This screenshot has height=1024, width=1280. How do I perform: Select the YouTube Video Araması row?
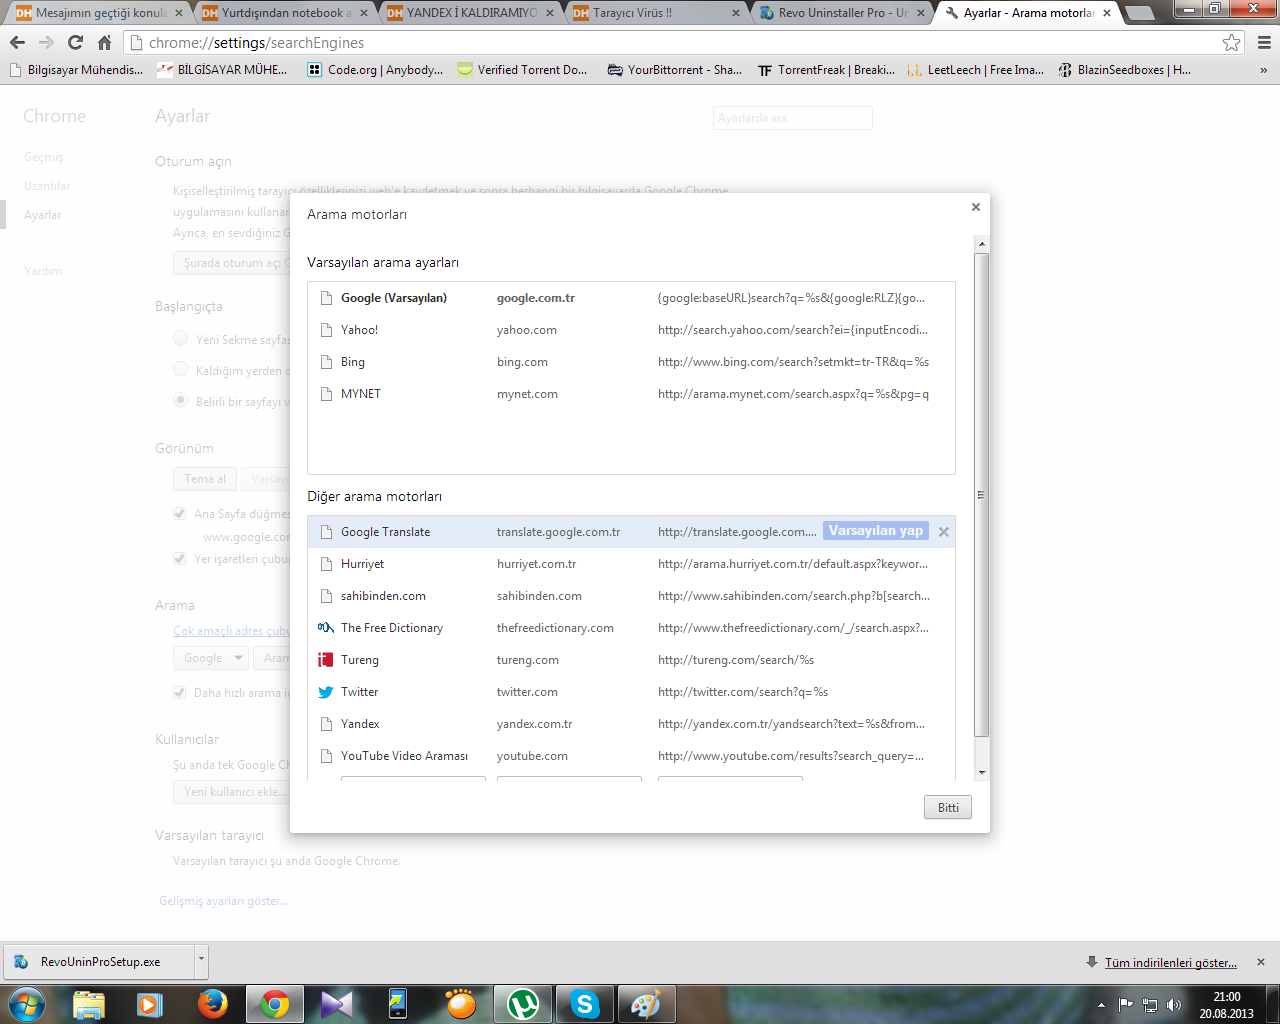(631, 756)
